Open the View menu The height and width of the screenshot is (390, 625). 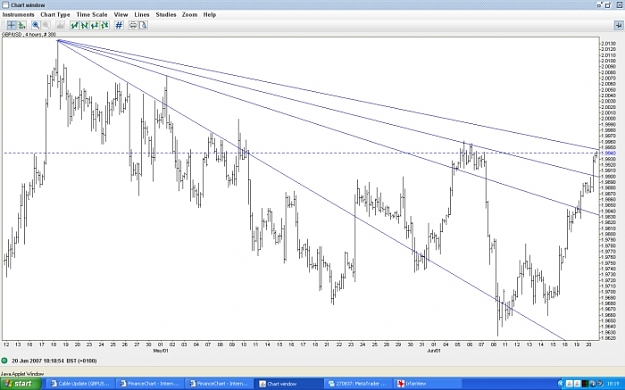[121, 15]
